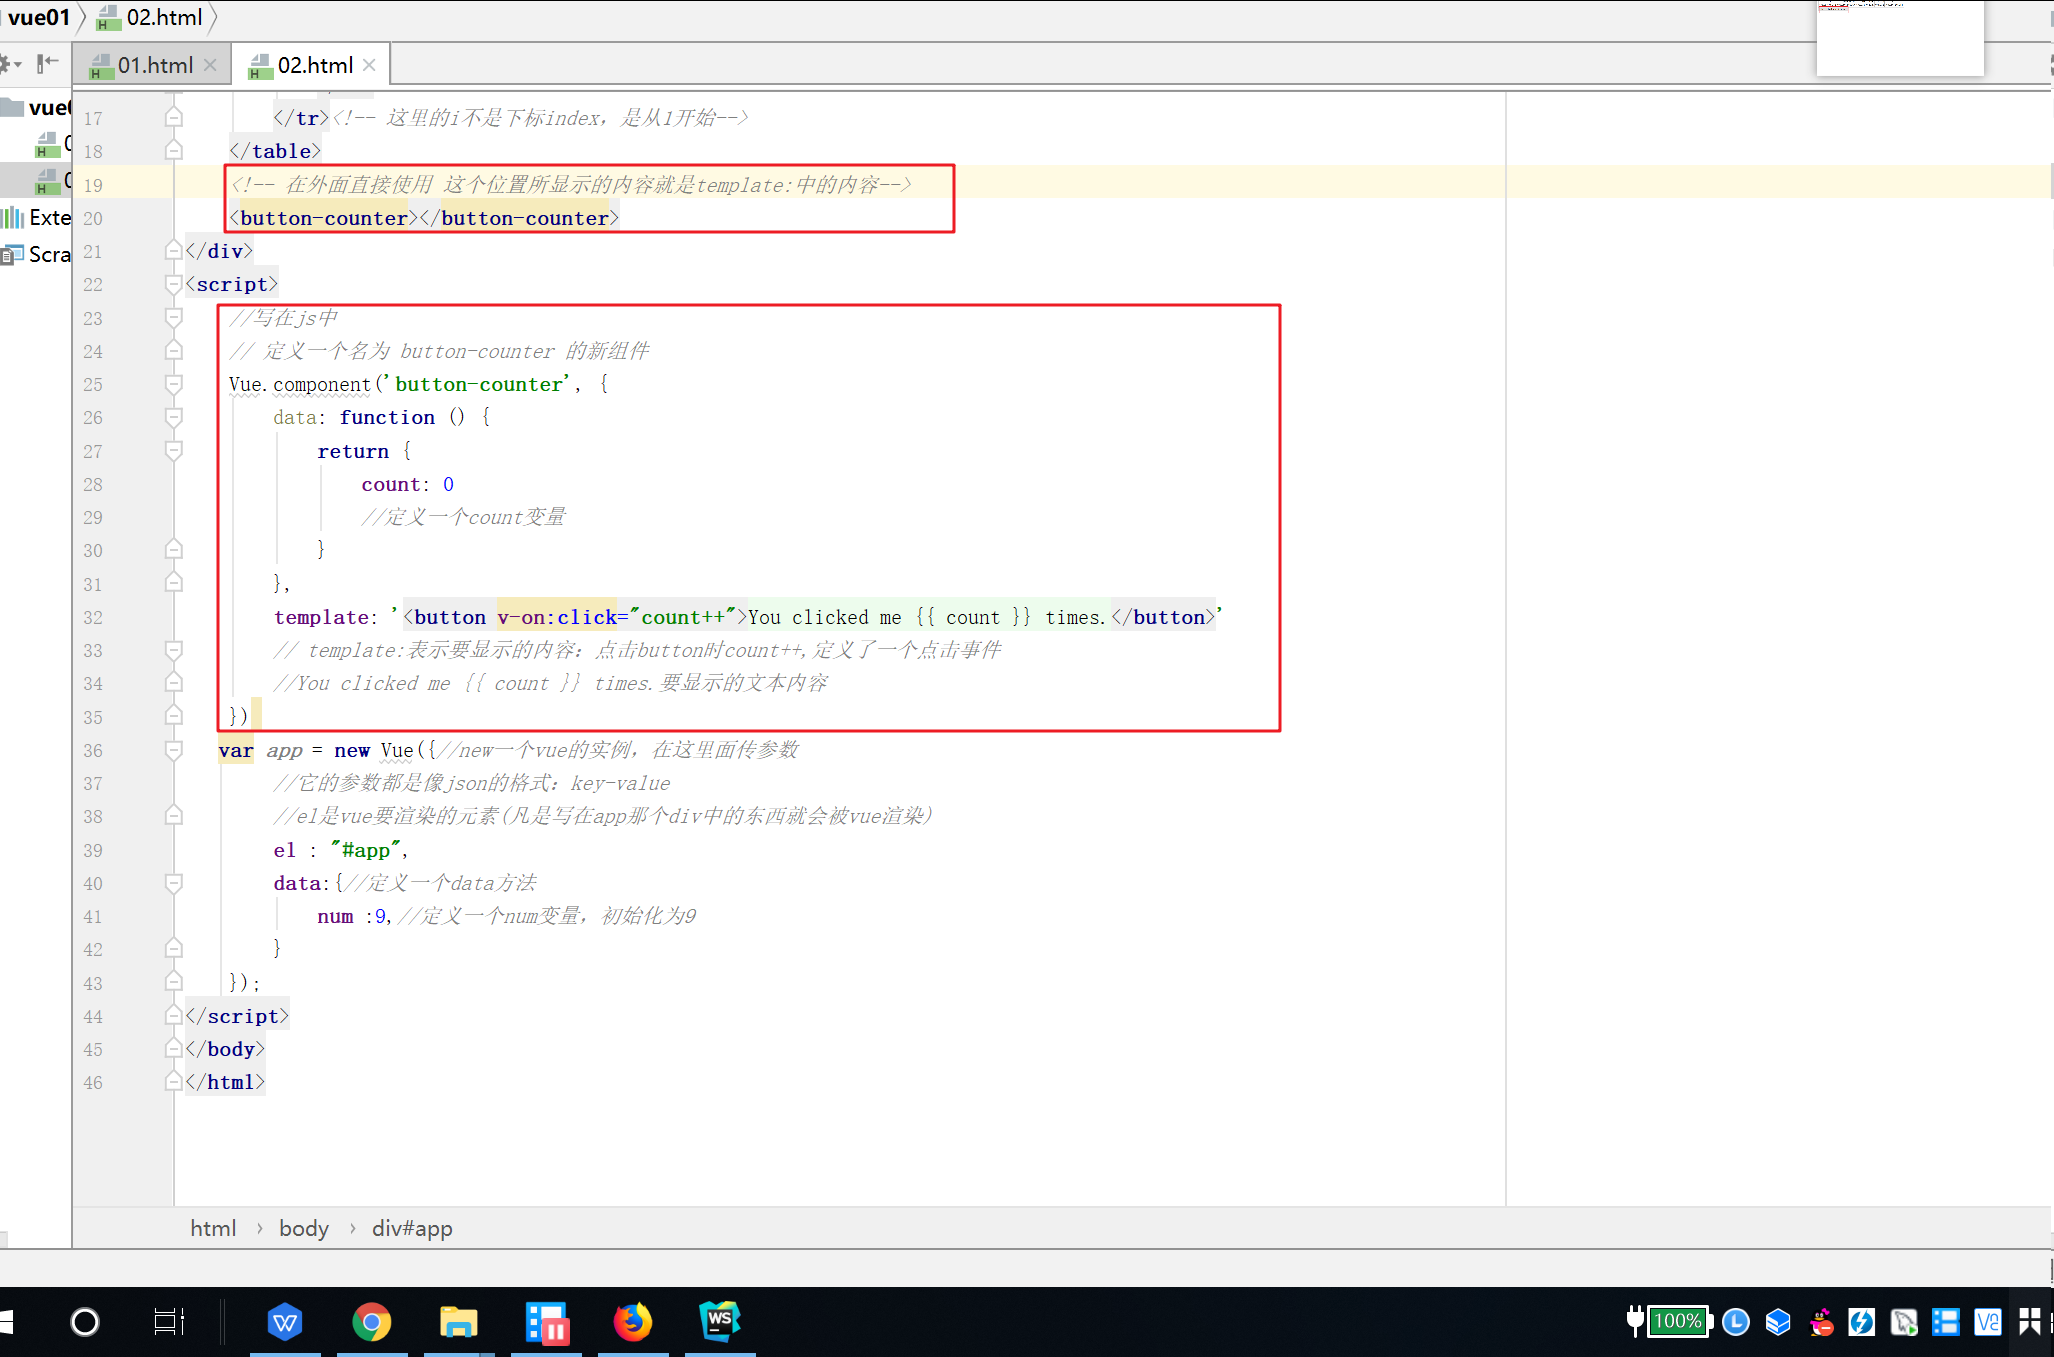
Task: Click the 'button-counter' string on line 25
Action: pyautogui.click(x=479, y=384)
